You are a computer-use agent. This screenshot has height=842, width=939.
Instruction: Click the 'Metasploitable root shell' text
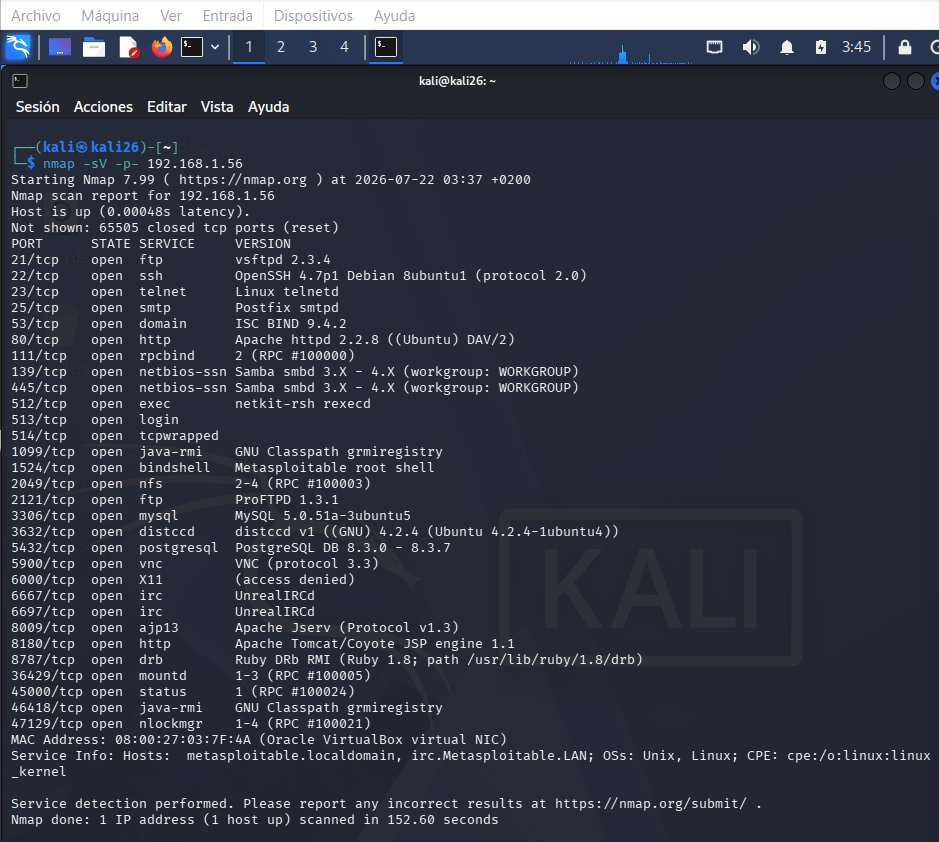tap(334, 468)
